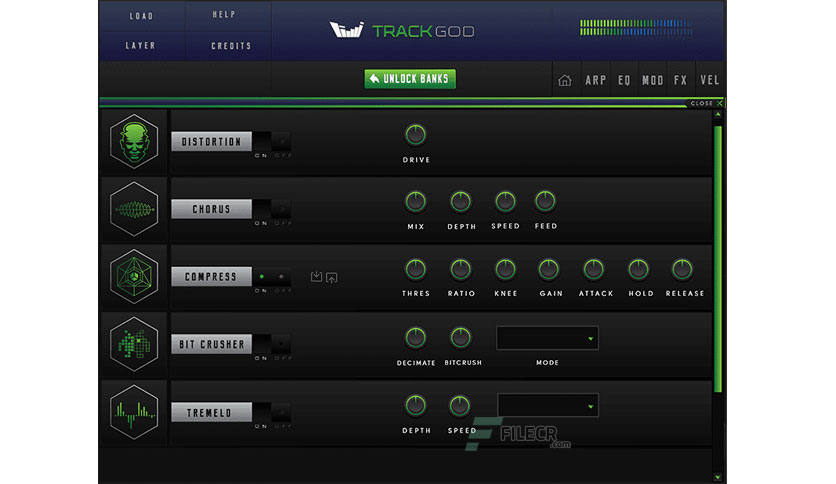This screenshot has width=836, height=484.
Task: Click the compressor Attack knob
Action: click(593, 269)
